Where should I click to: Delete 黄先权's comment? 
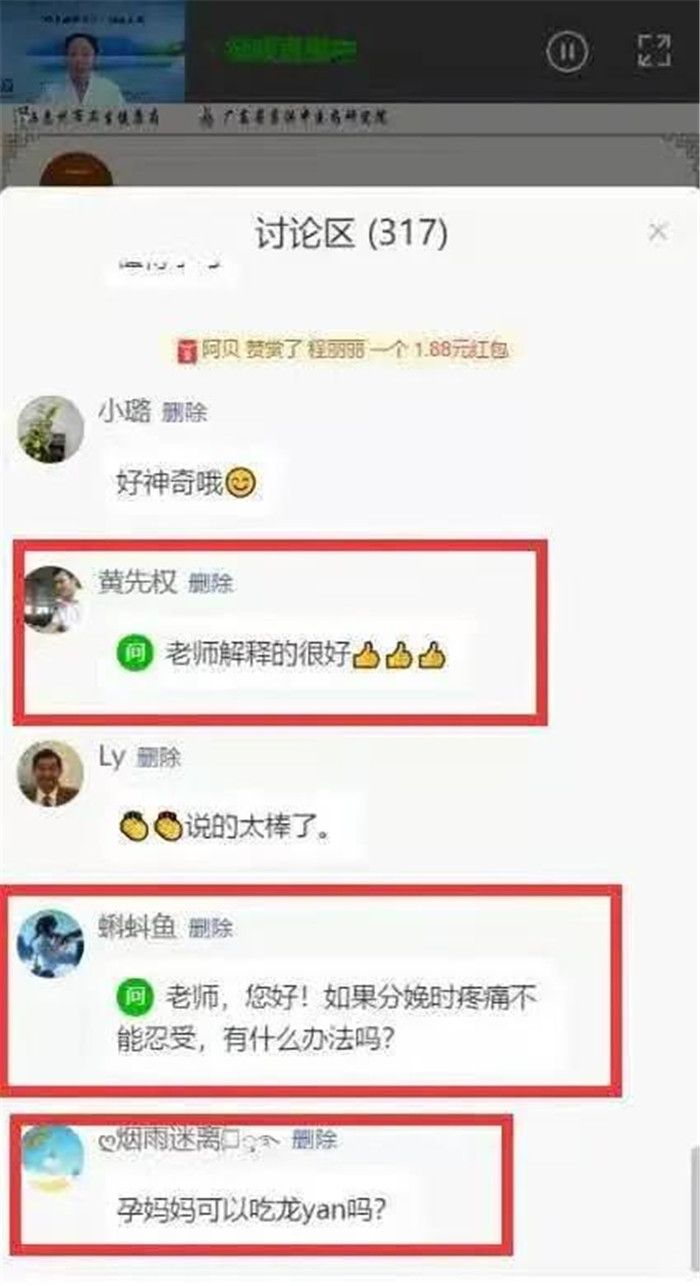[x=210, y=582]
